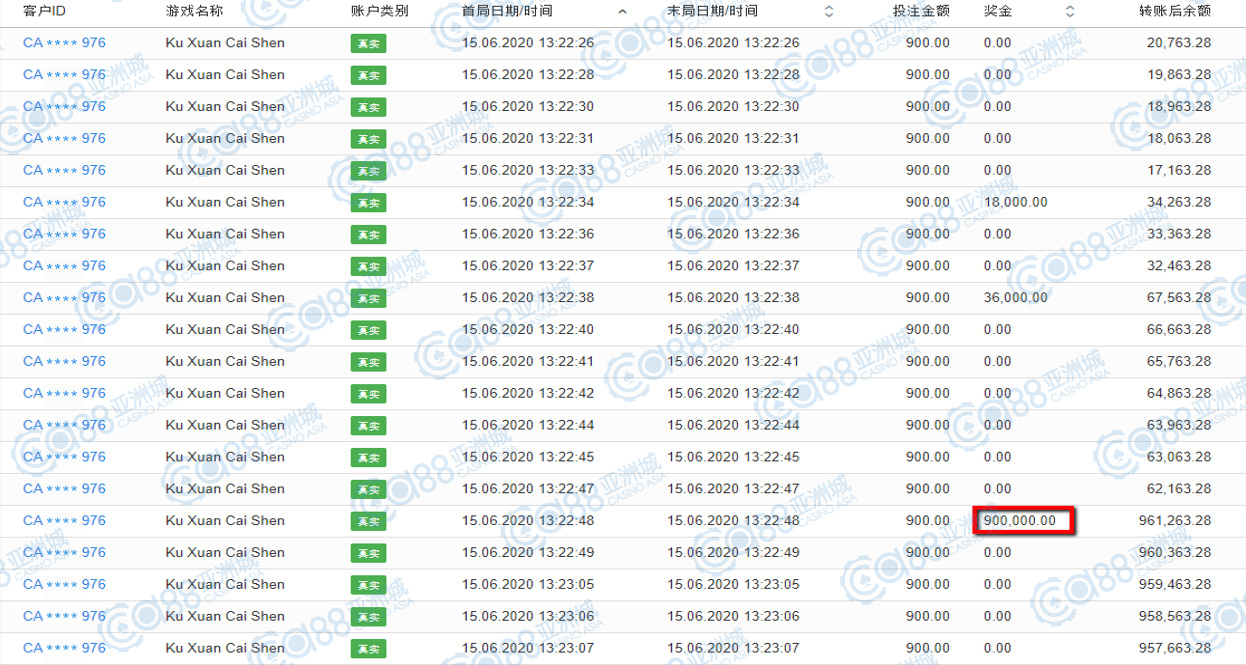Image resolution: width=1246 pixels, height=665 pixels.
Task: Click the ascending sort arrow beside 首局日期/时间
Action: [623, 12]
